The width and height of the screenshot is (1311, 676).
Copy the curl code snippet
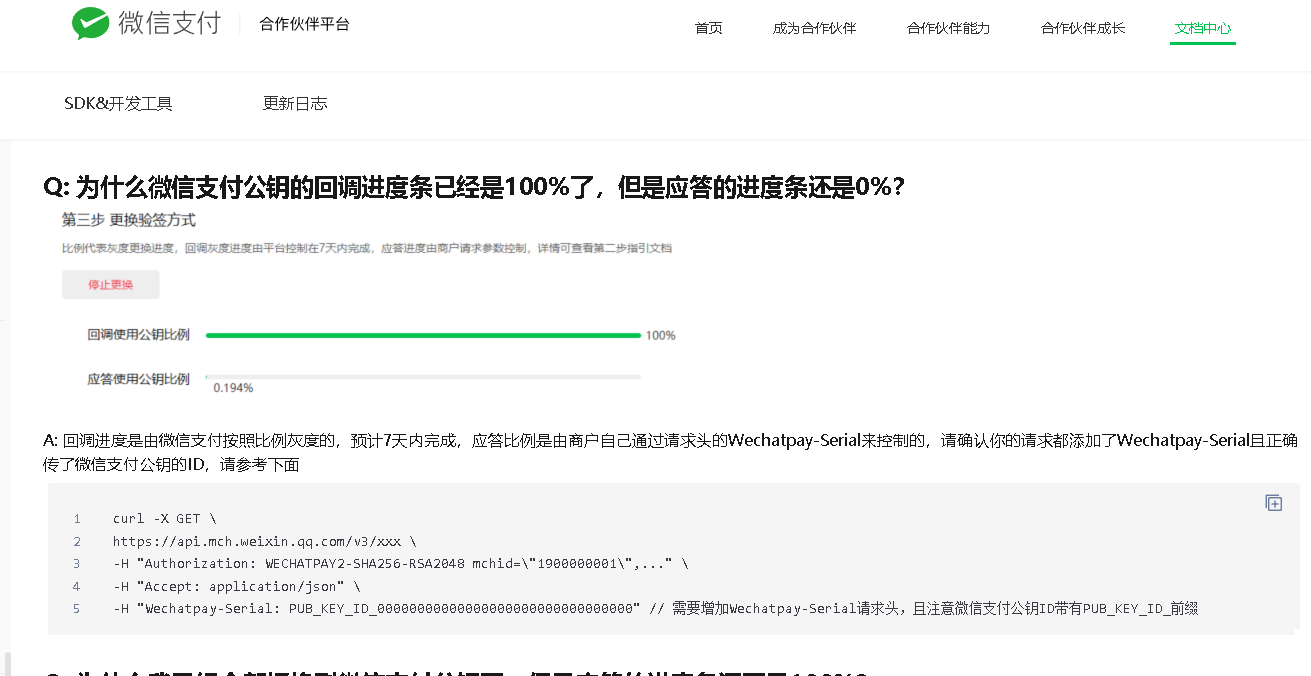[1273, 503]
